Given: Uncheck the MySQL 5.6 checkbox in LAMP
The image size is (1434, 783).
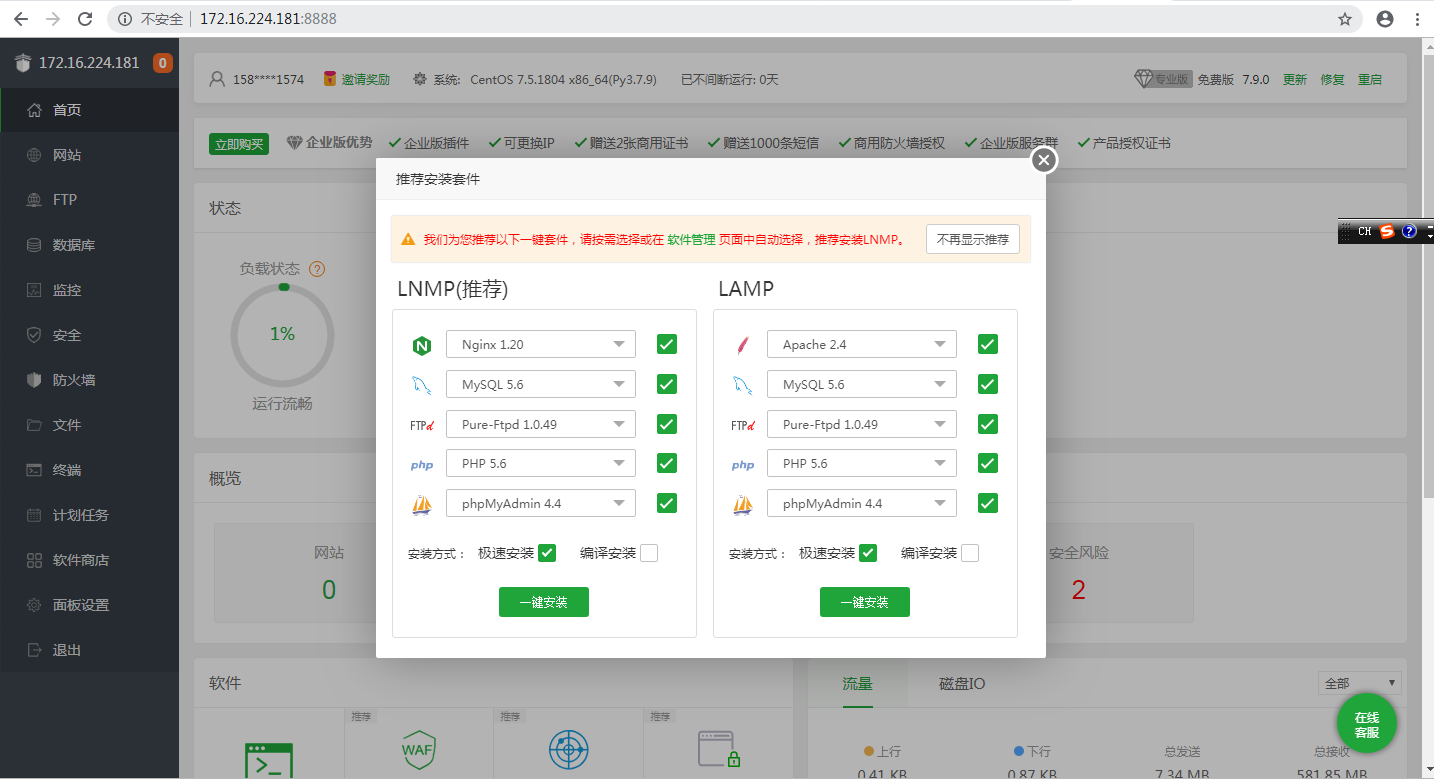Looking at the screenshot, I should pyautogui.click(x=988, y=384).
